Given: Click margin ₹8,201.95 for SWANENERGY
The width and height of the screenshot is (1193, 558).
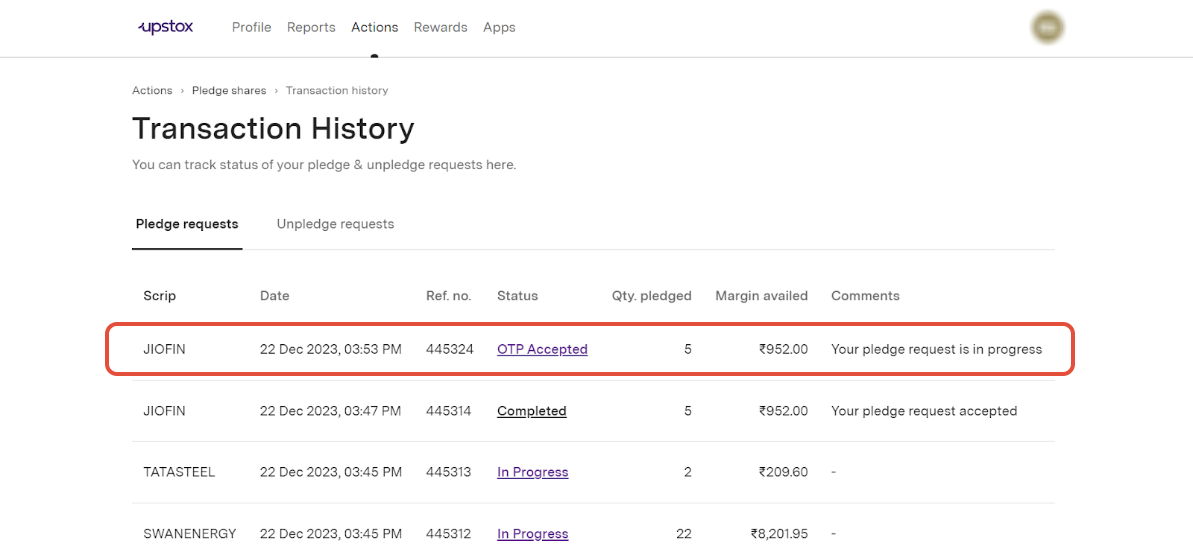Looking at the screenshot, I should coord(779,534).
